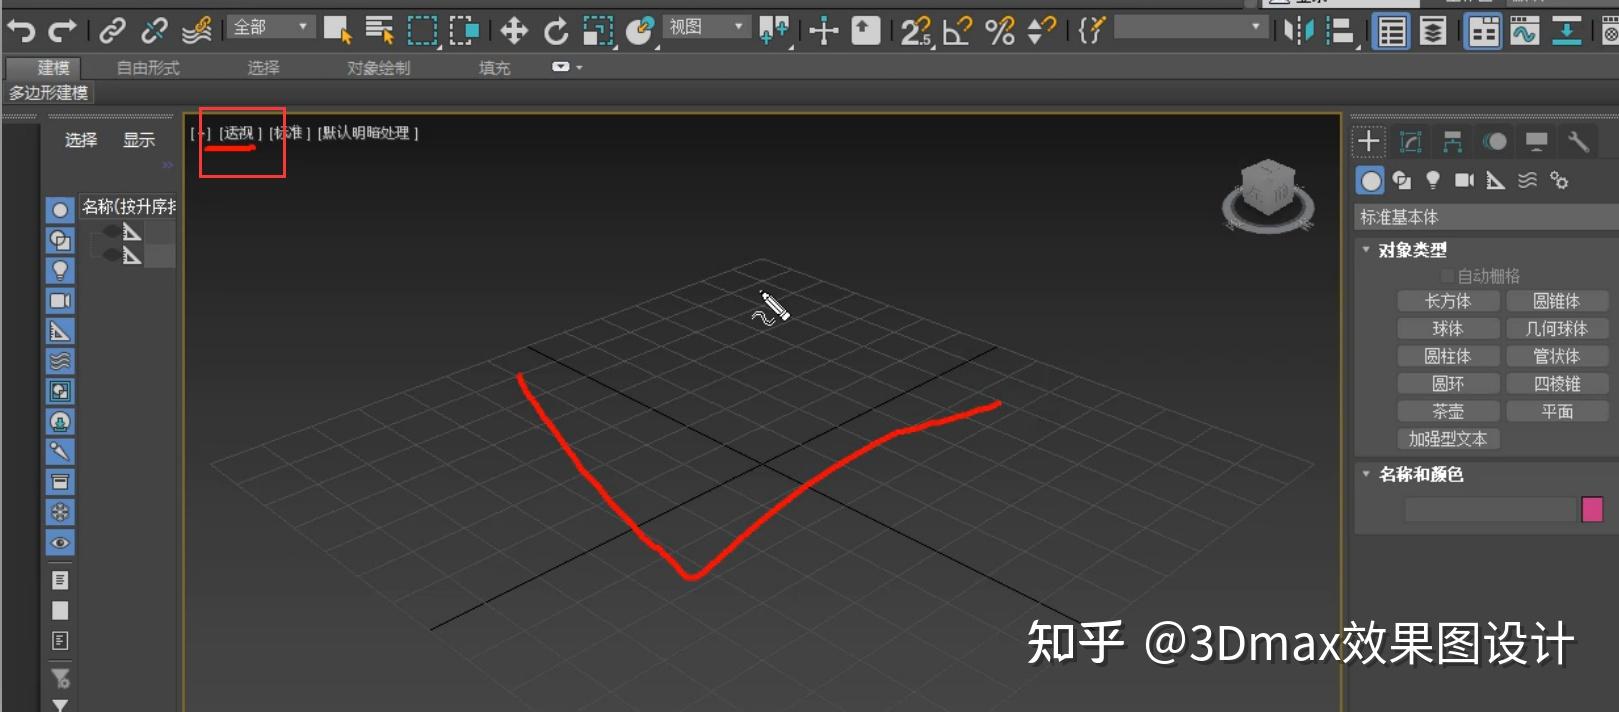Activate the Select and Rotate tool
Viewport: 1619px width, 712px height.
point(556,31)
